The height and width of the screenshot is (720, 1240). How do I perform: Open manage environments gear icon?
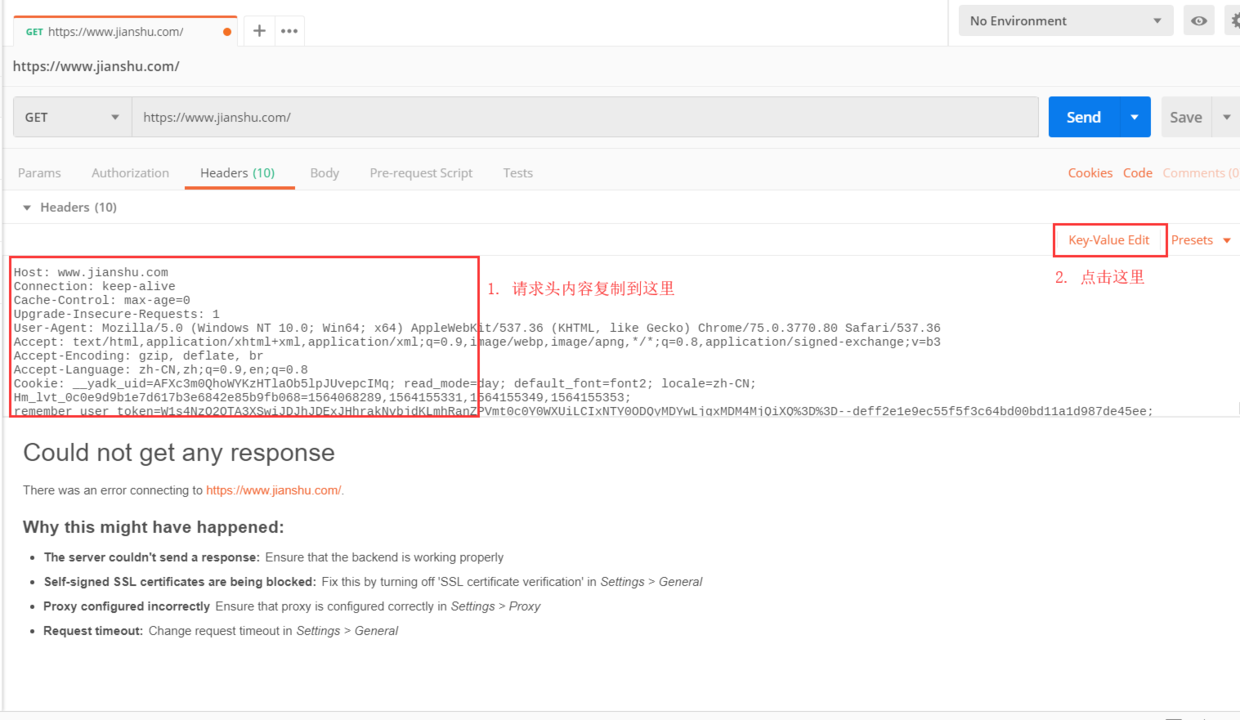click(x=1235, y=21)
